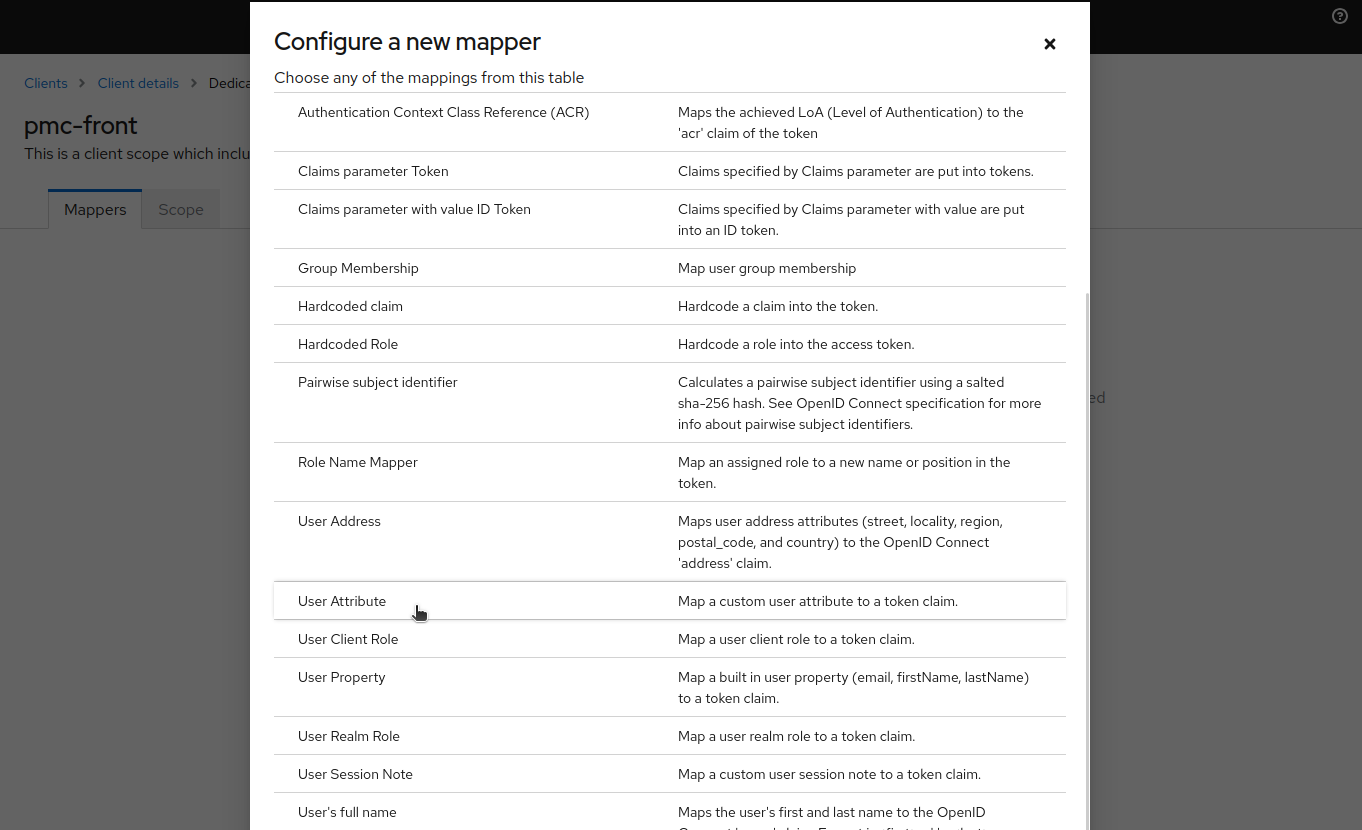Go to Client details breadcrumb
The height and width of the screenshot is (830, 1362).
(138, 83)
